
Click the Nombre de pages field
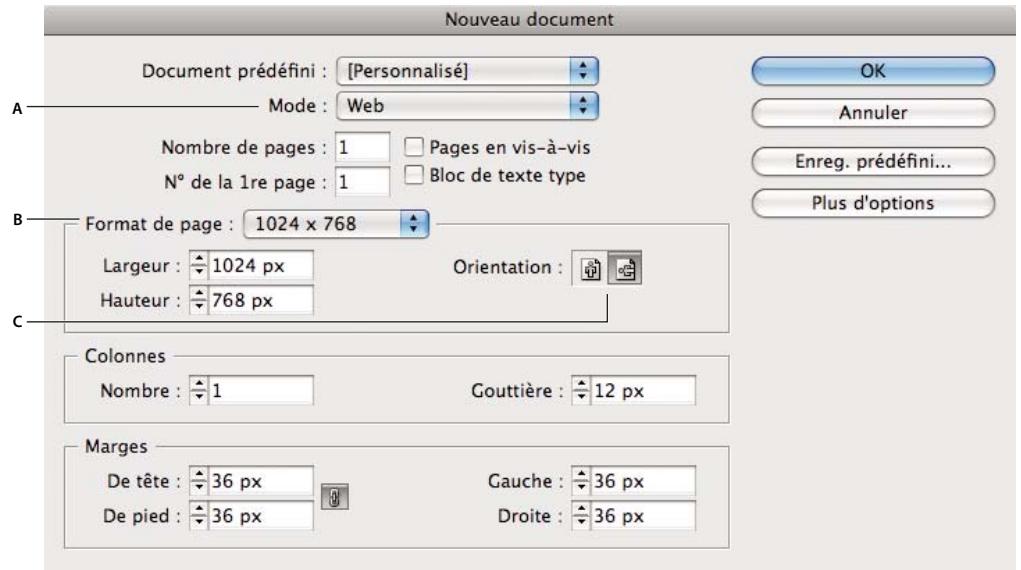point(363,147)
